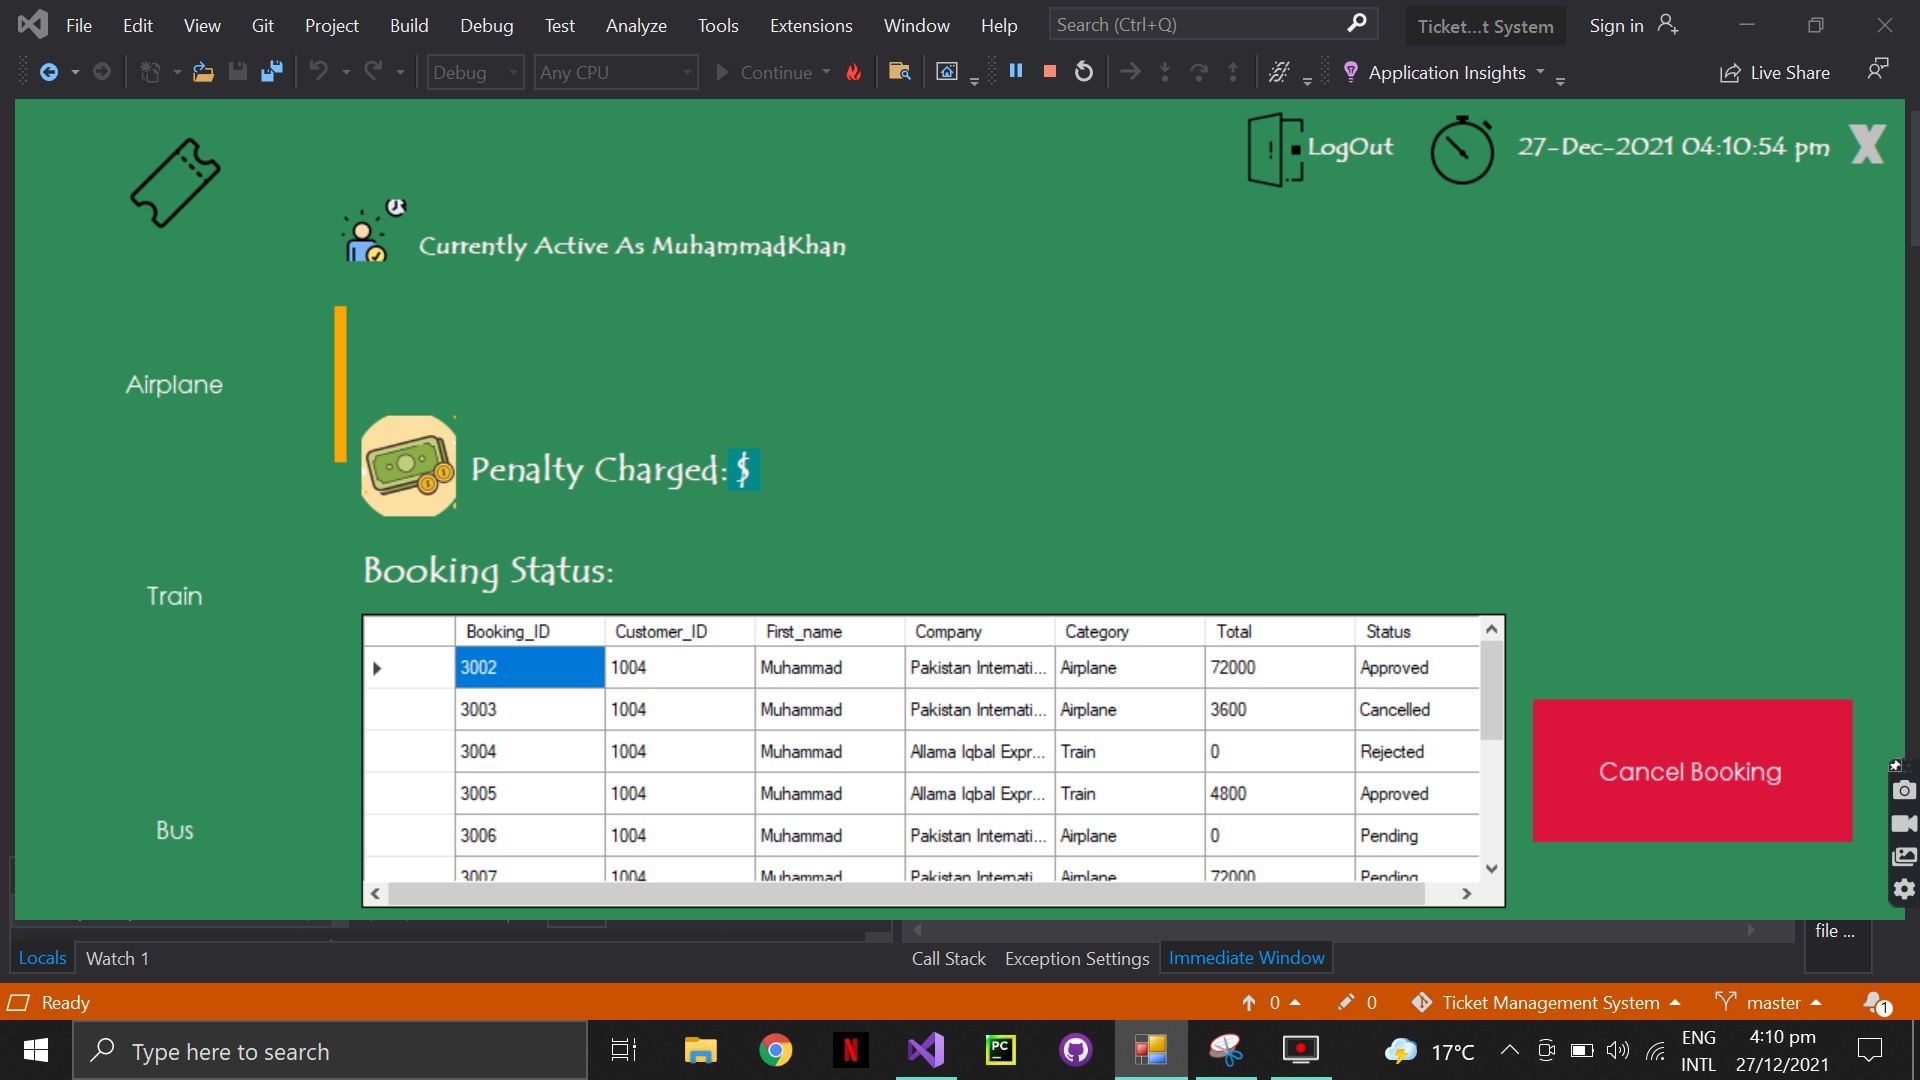1920x1080 pixels.
Task: Open the Extensions menu
Action: point(810,25)
